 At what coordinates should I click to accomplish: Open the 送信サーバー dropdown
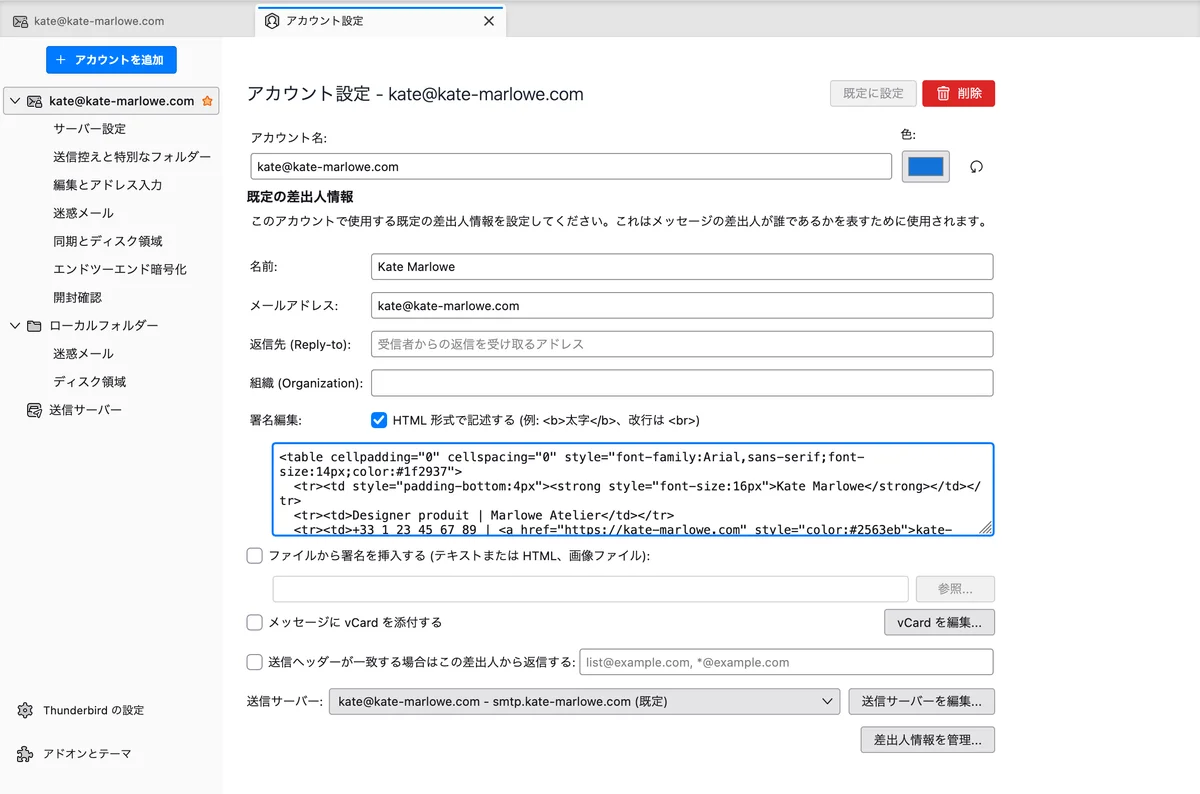584,702
